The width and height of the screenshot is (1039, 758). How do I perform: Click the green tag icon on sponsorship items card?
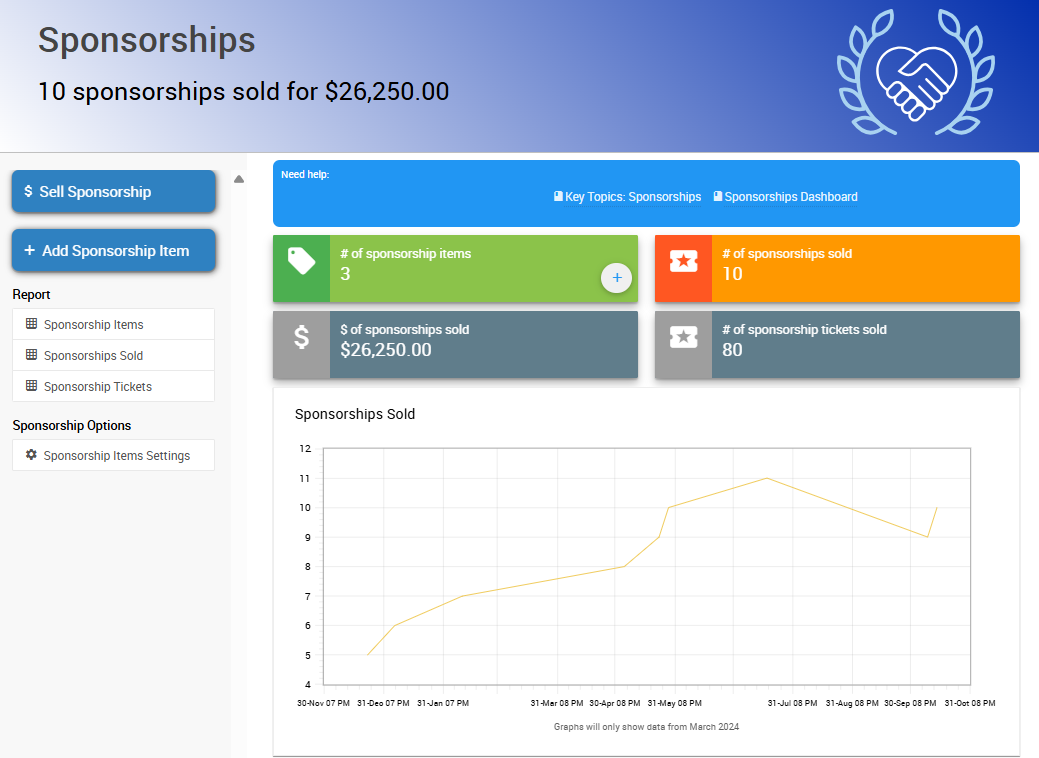(x=301, y=268)
